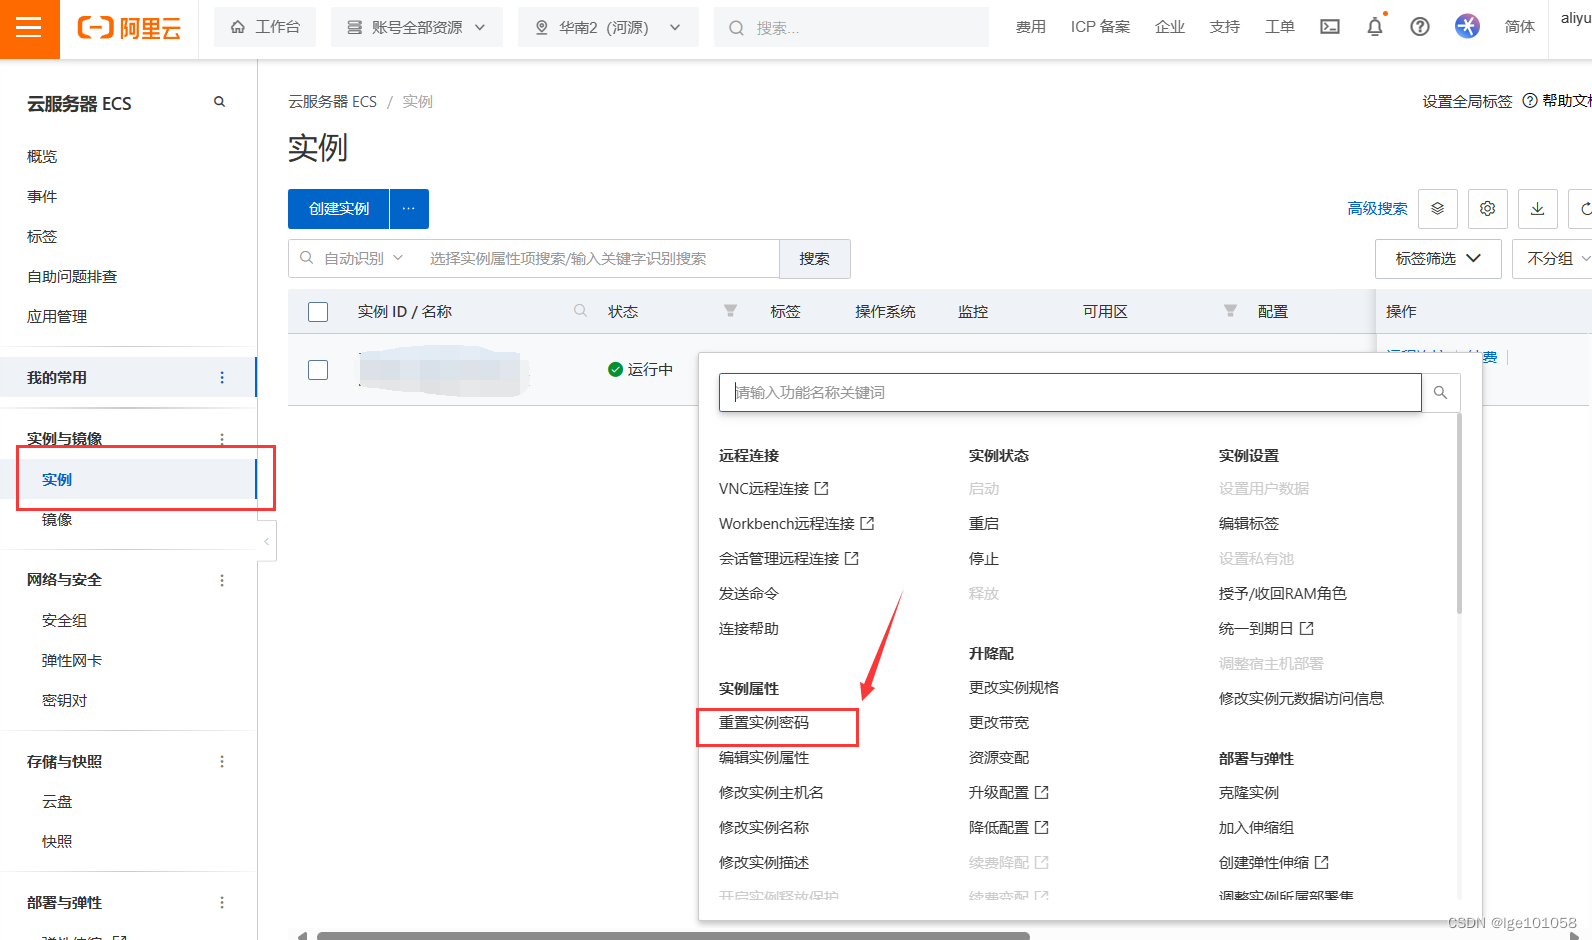This screenshot has width=1592, height=940.
Task: Filter the 状态 column
Action: (x=730, y=311)
